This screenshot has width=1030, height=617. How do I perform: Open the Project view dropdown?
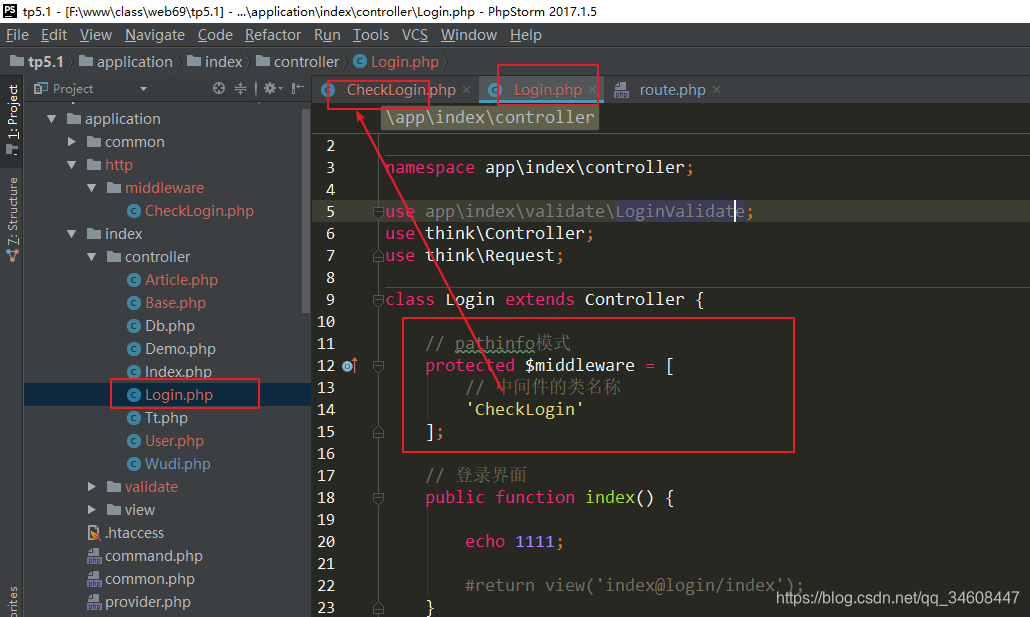coord(143,89)
